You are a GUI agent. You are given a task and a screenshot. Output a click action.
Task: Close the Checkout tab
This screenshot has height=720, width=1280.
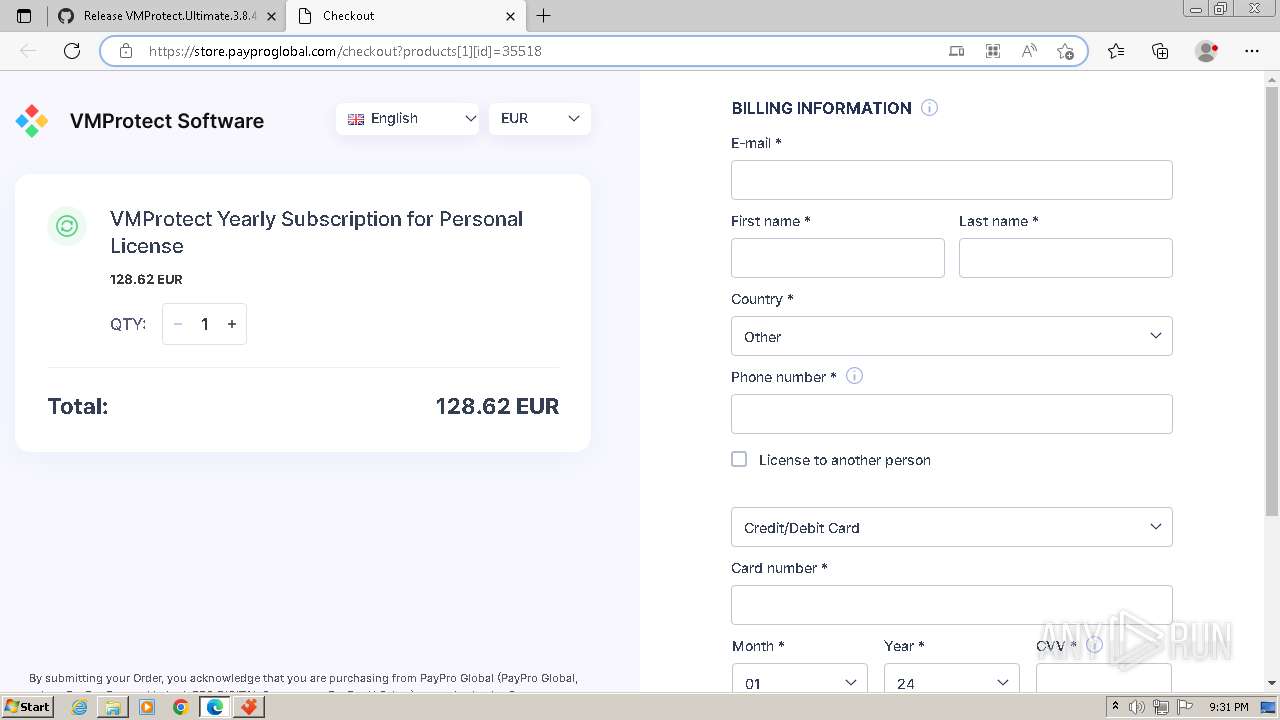click(510, 16)
